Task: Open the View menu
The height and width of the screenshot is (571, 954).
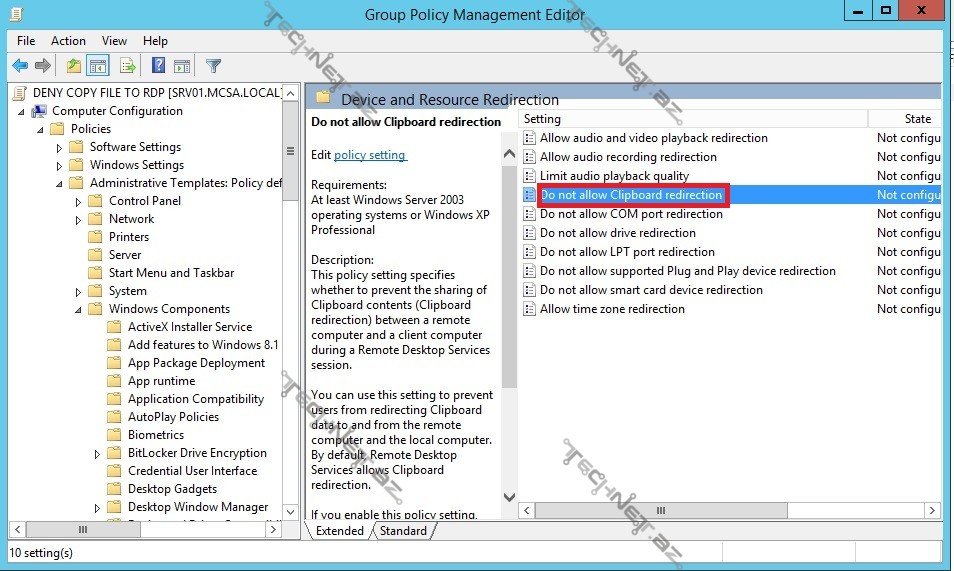Action: [114, 41]
